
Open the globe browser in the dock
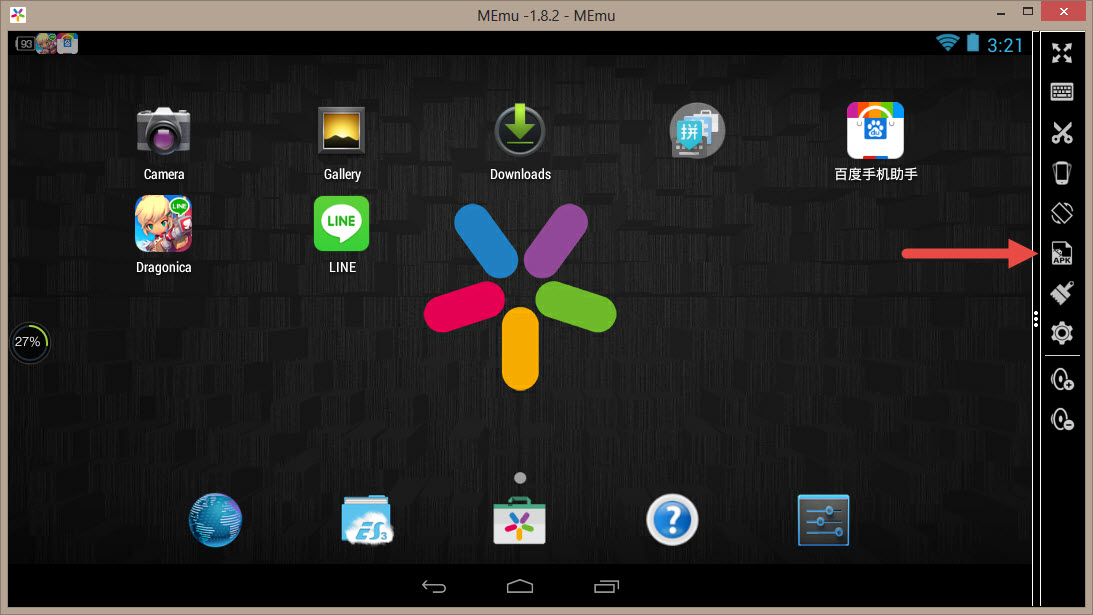click(x=215, y=520)
